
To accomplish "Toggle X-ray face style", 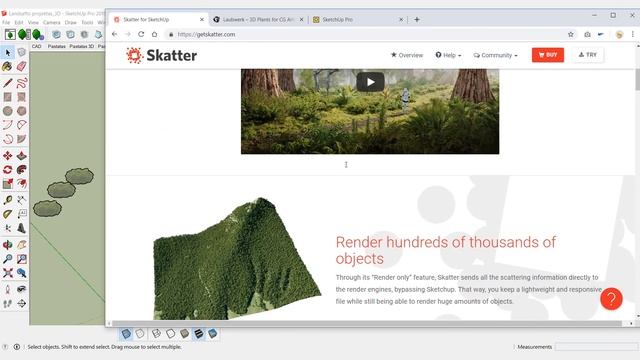I will [126, 334].
